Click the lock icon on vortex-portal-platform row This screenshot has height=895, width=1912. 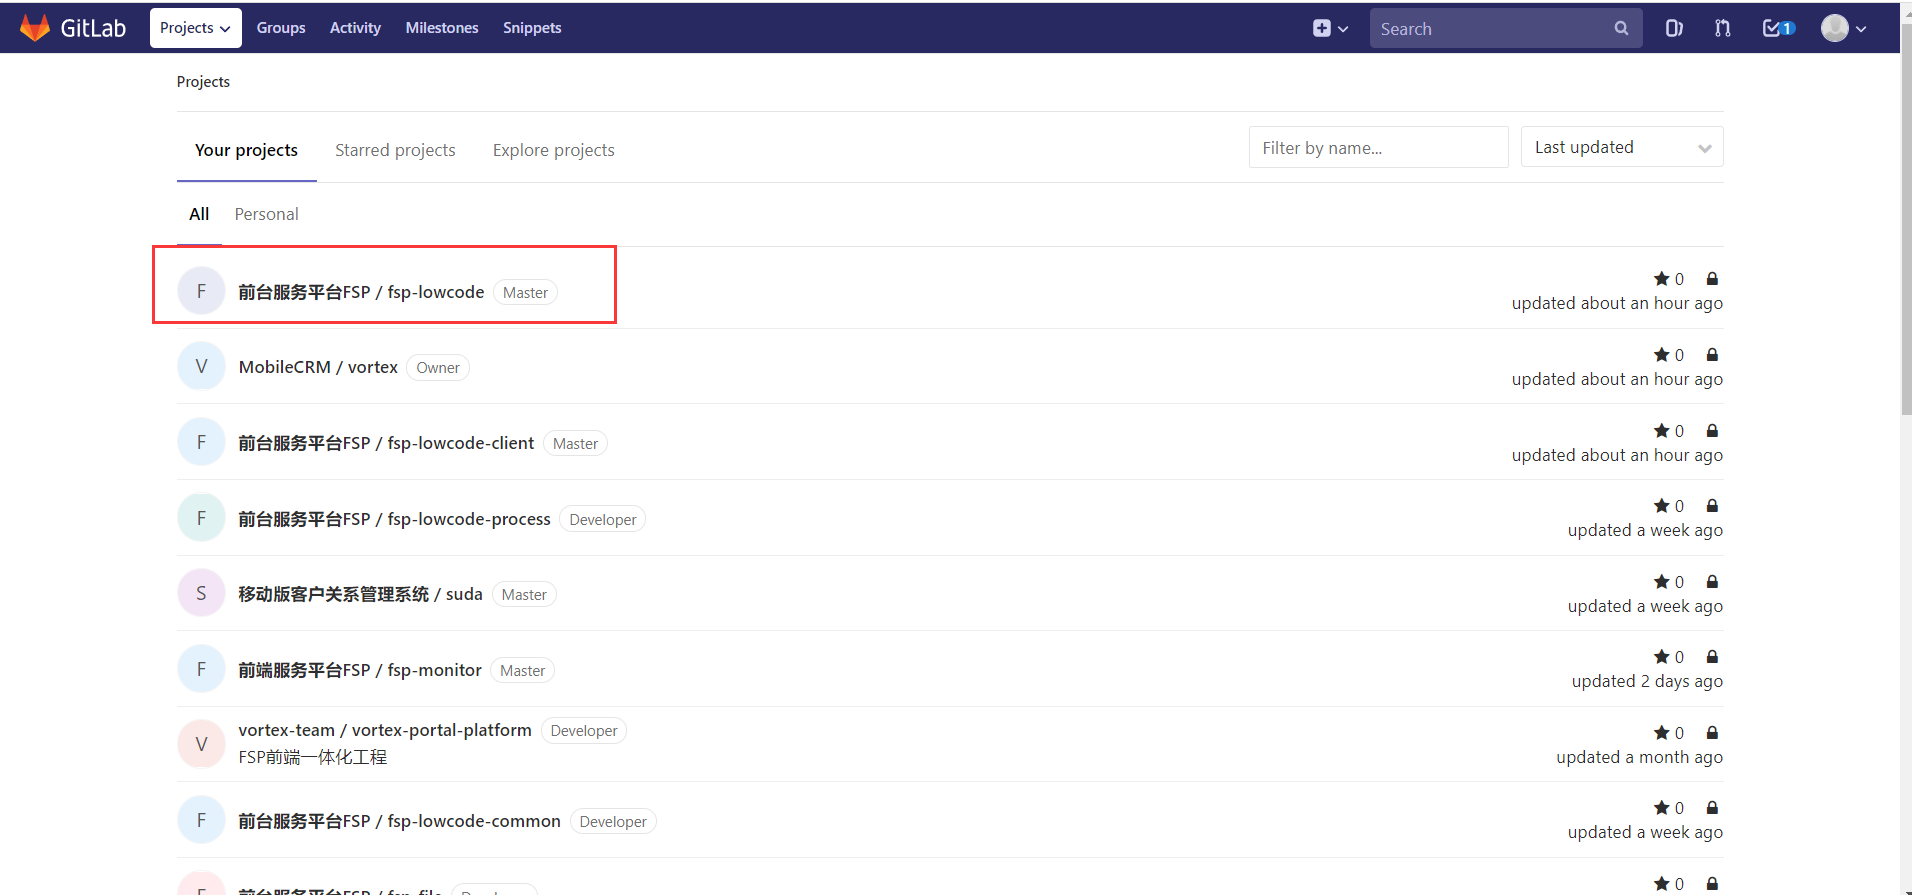point(1712,733)
